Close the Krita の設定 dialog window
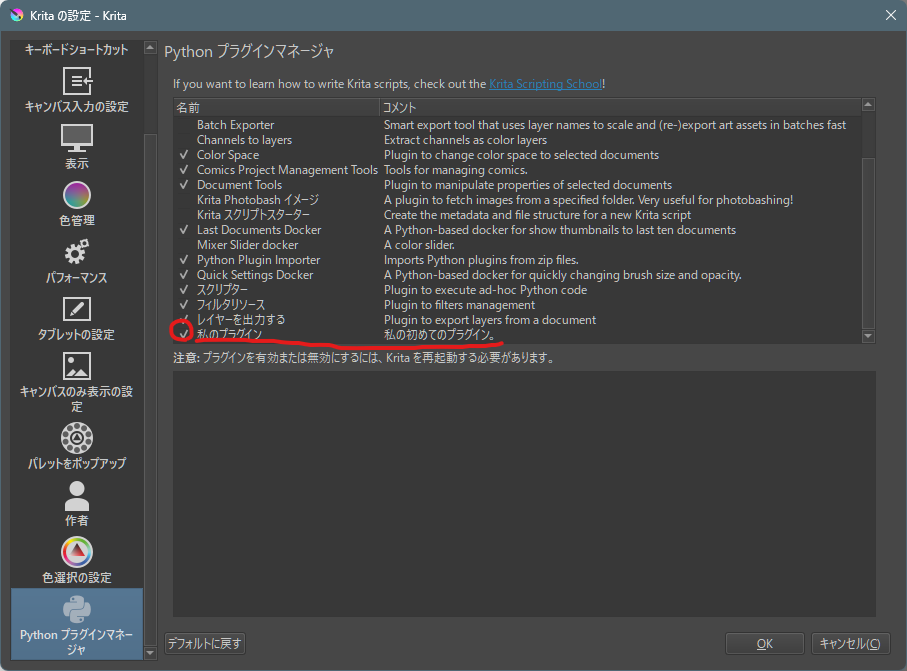The width and height of the screenshot is (907, 671). tap(891, 15)
